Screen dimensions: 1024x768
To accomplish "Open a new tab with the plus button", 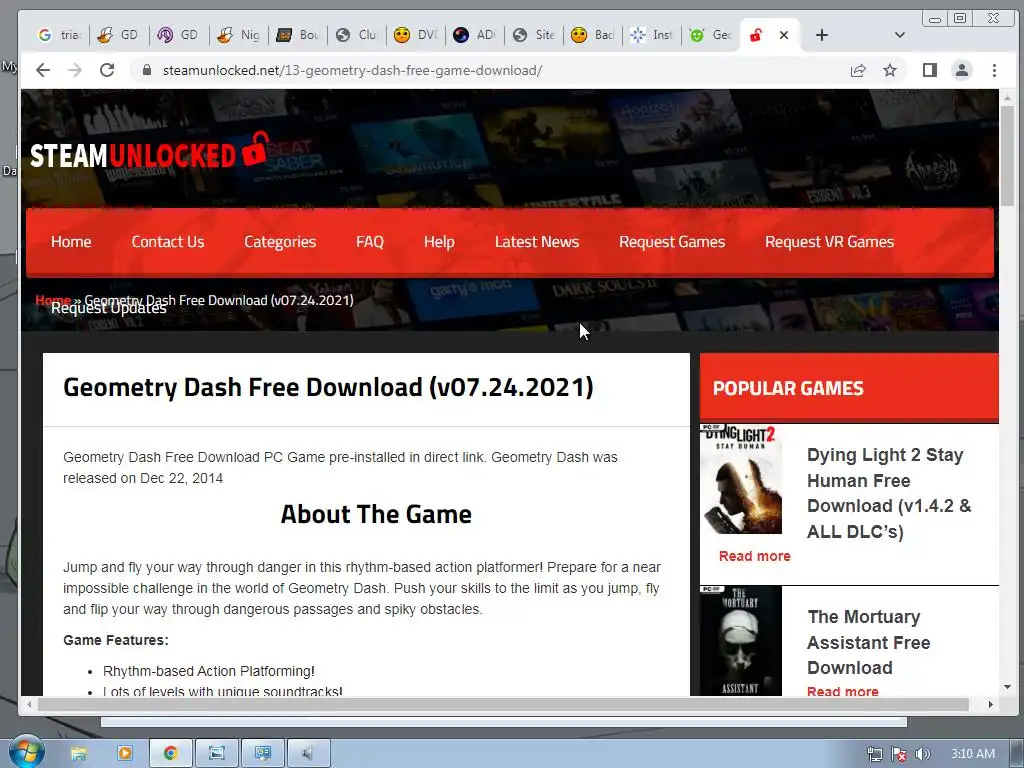I will coord(822,35).
